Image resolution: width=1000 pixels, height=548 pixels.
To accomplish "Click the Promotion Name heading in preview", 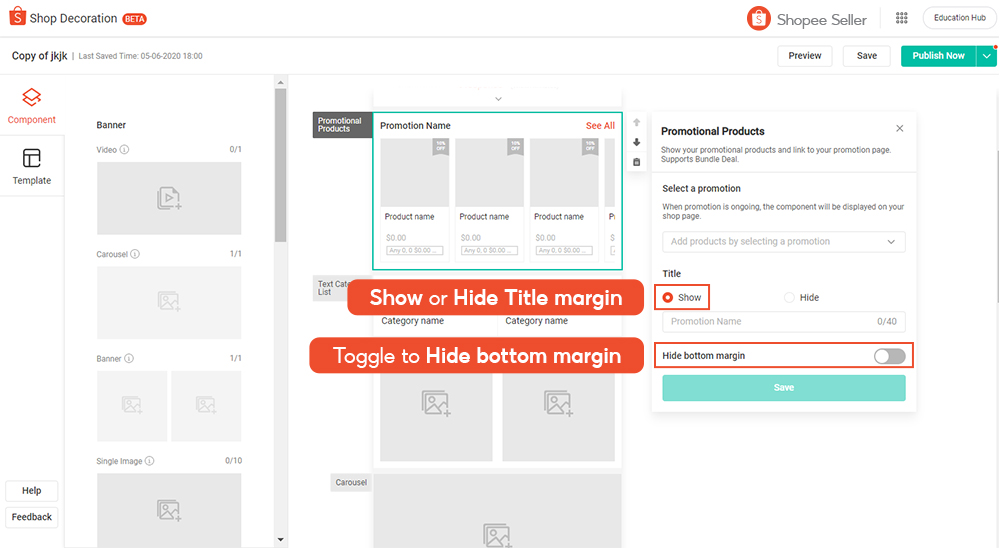I will pyautogui.click(x=415, y=126).
